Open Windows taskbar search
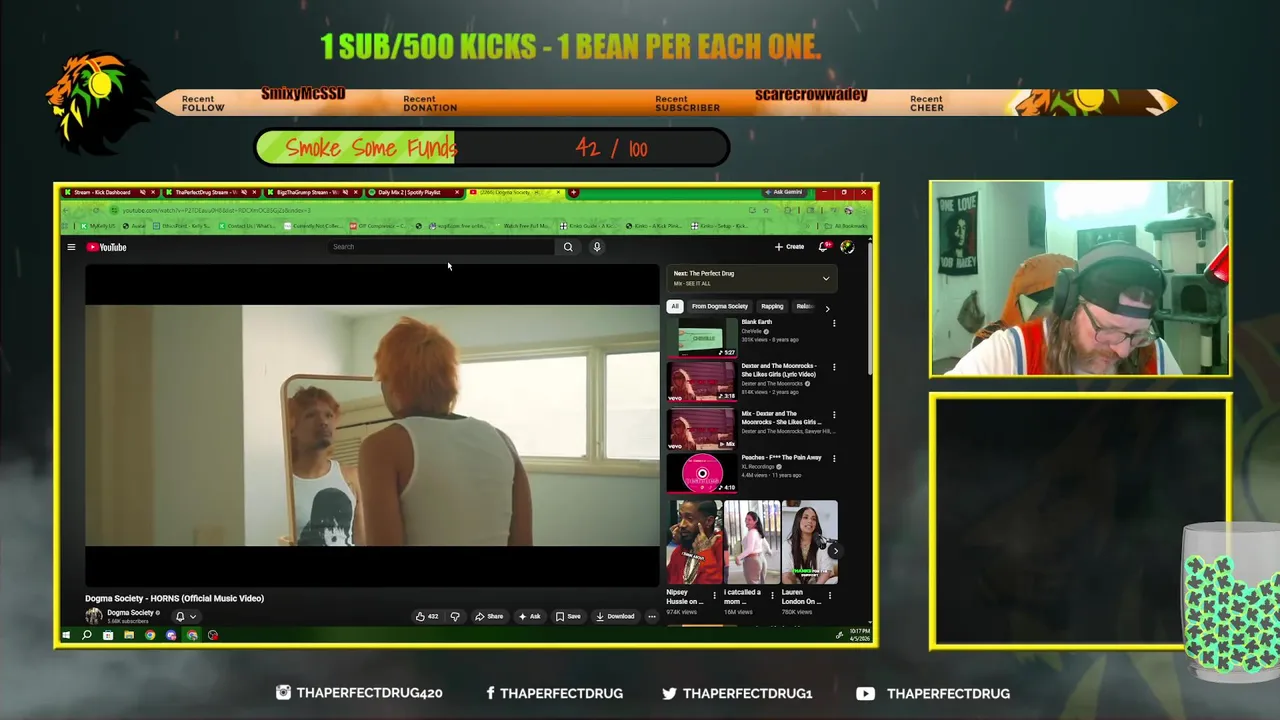 coord(87,635)
